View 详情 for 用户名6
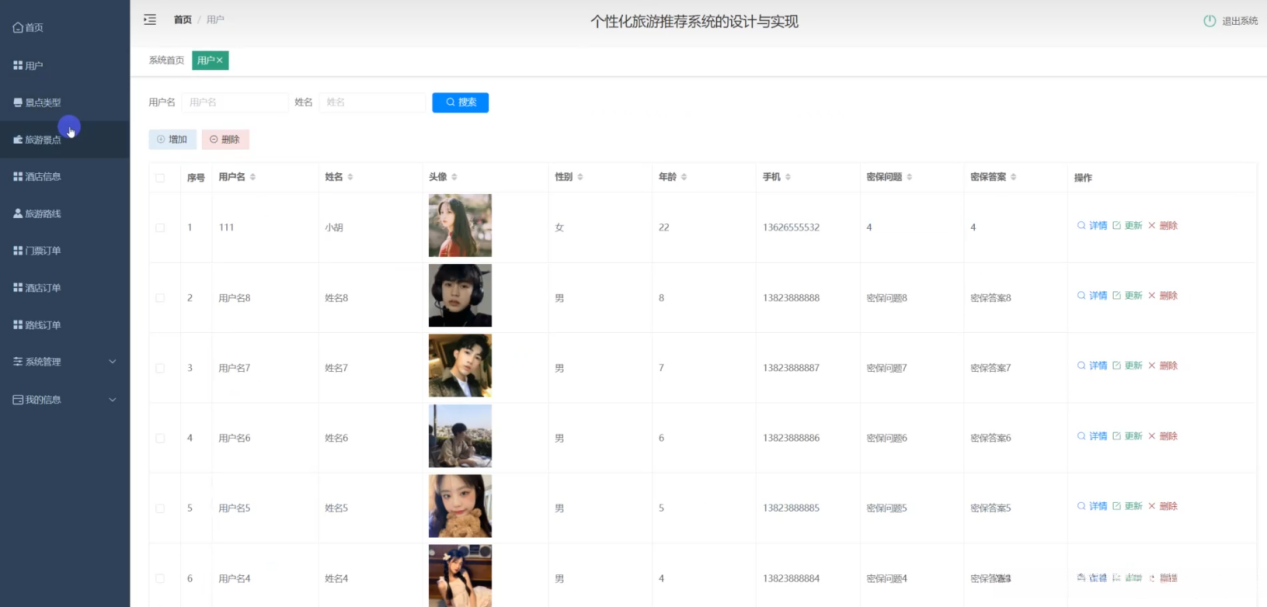 click(x=1092, y=436)
